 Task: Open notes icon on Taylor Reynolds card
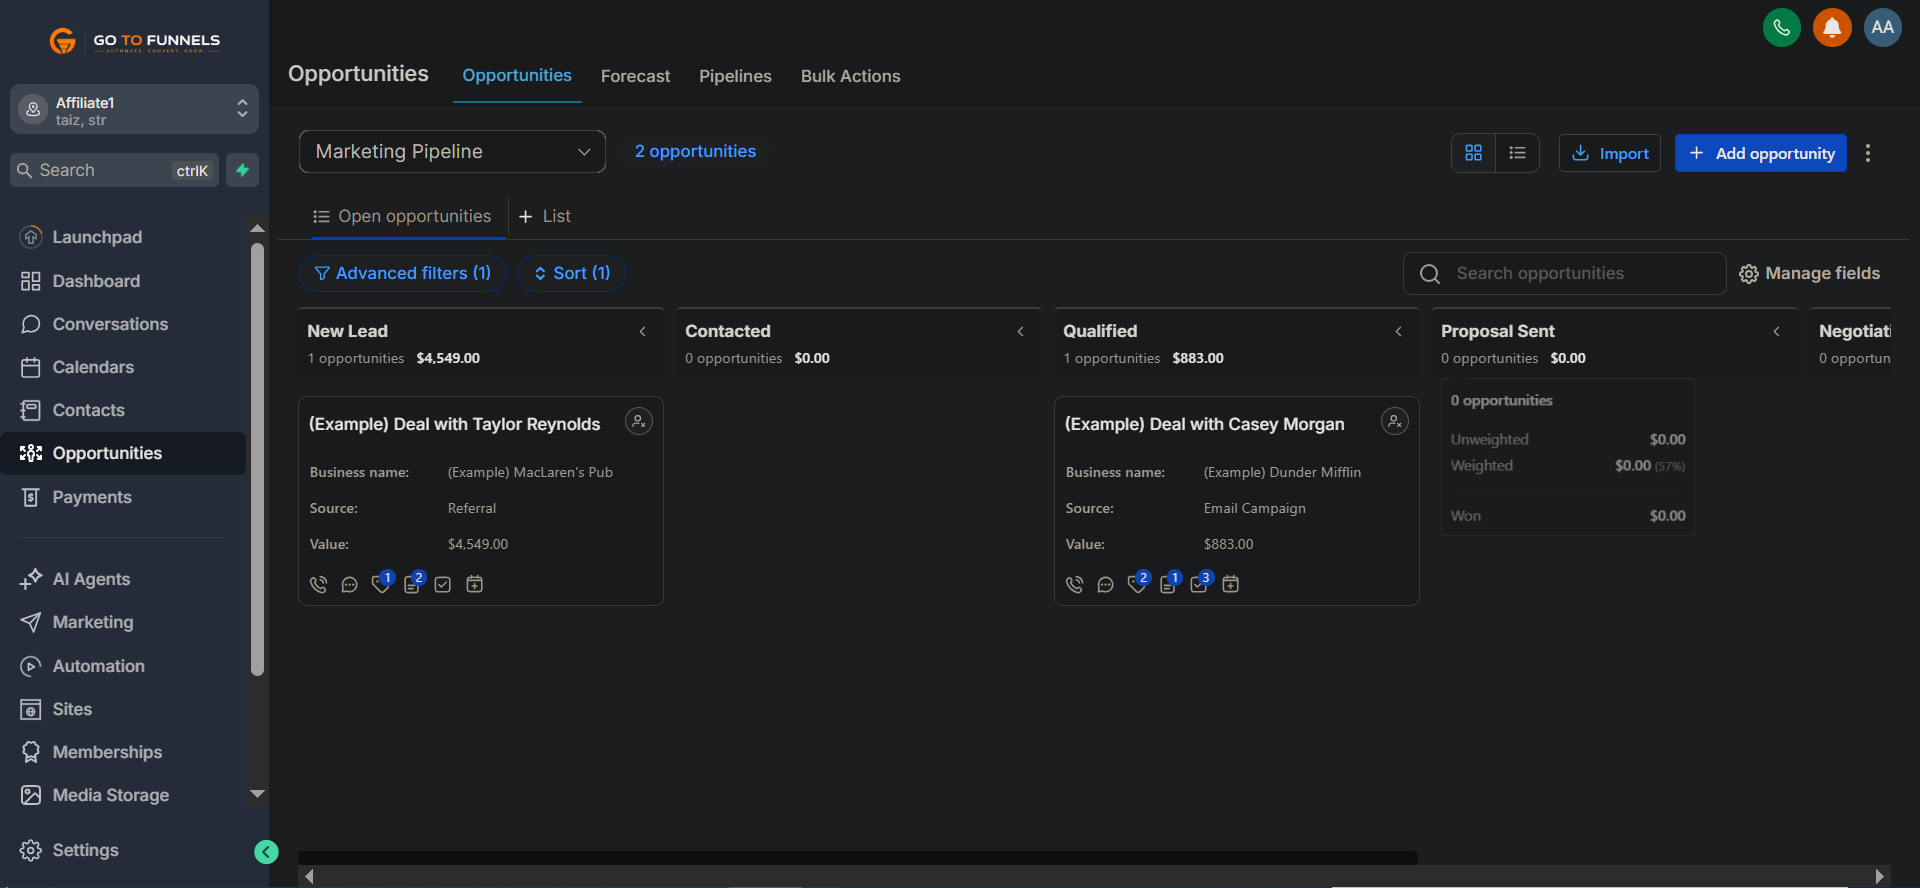coord(412,583)
